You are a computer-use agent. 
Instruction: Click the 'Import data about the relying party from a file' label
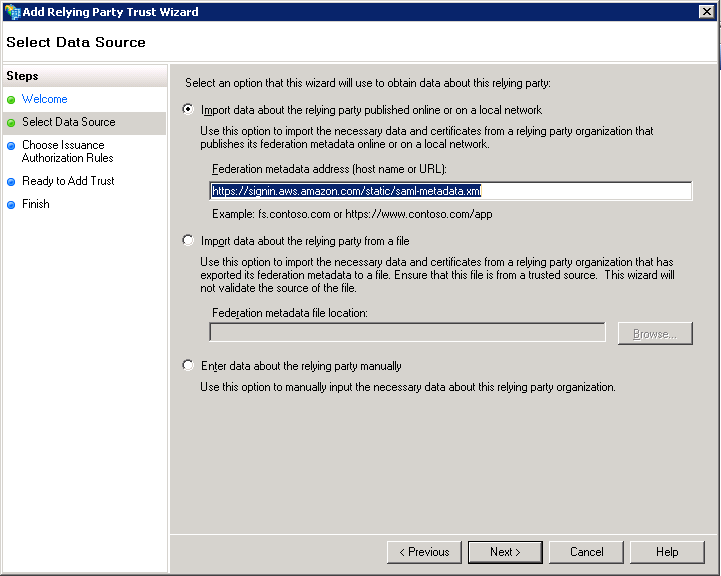click(x=305, y=241)
